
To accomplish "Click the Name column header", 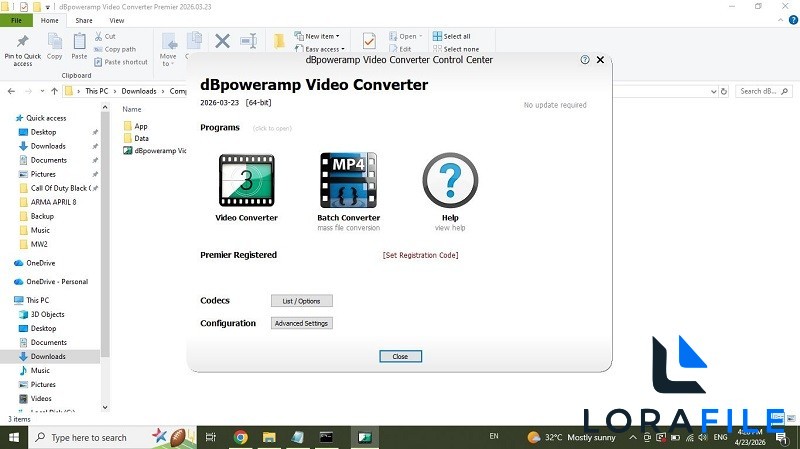I will pos(132,109).
